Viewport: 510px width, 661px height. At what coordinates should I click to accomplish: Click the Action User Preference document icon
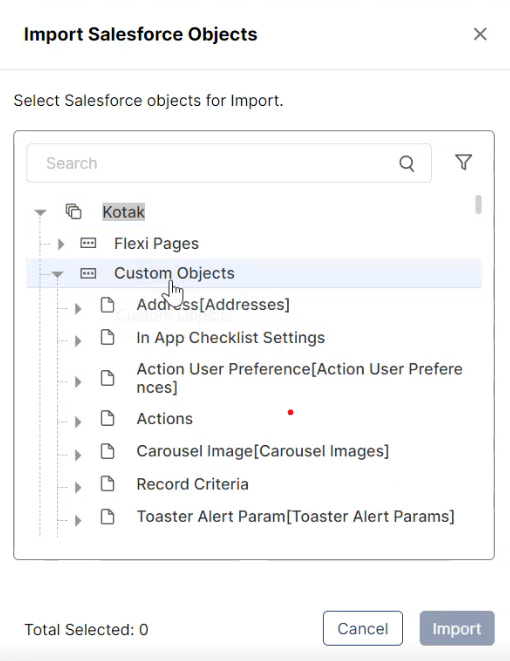point(107,378)
